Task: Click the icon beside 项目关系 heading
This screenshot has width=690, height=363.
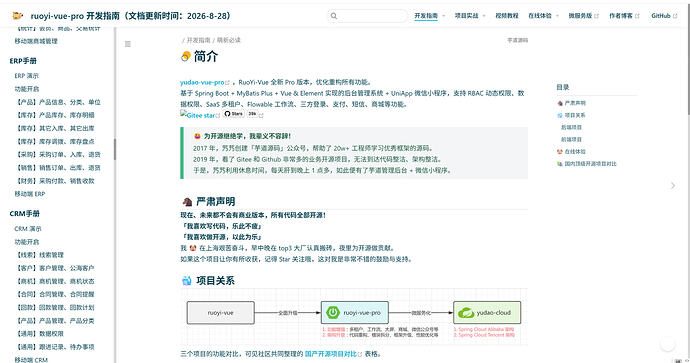Action: click(x=187, y=281)
